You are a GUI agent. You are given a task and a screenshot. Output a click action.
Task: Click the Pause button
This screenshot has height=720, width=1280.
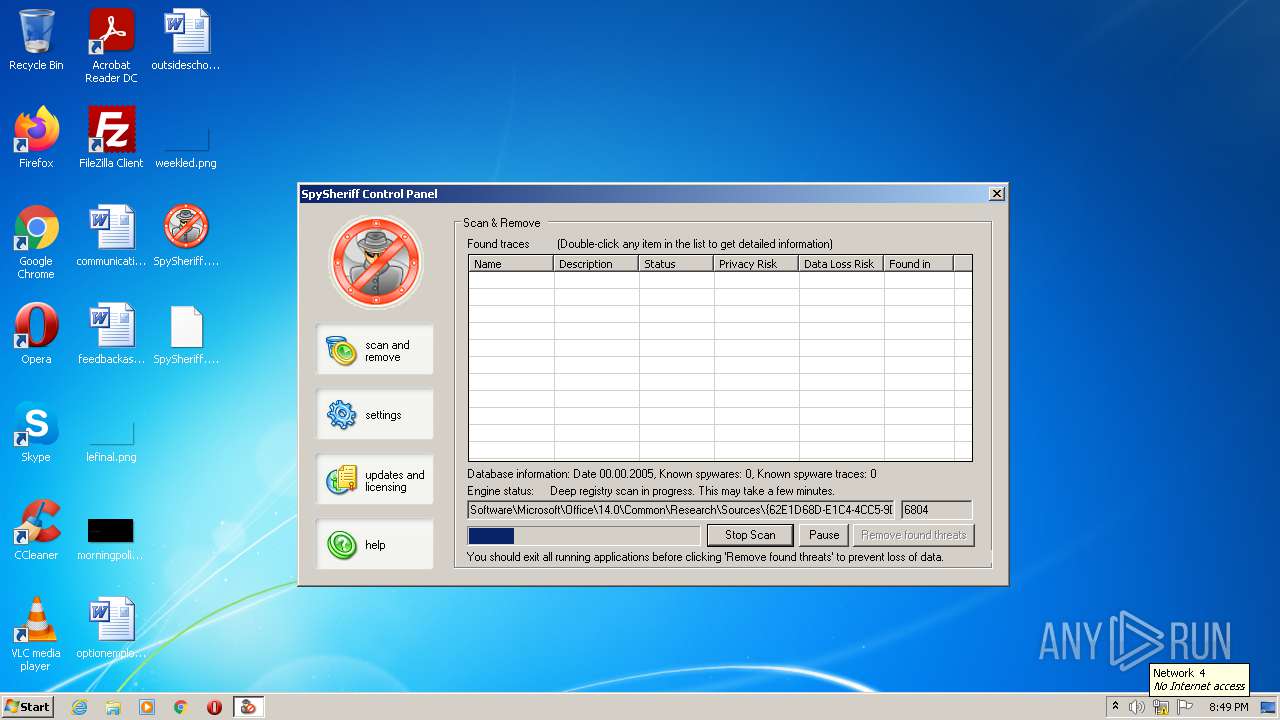click(824, 535)
